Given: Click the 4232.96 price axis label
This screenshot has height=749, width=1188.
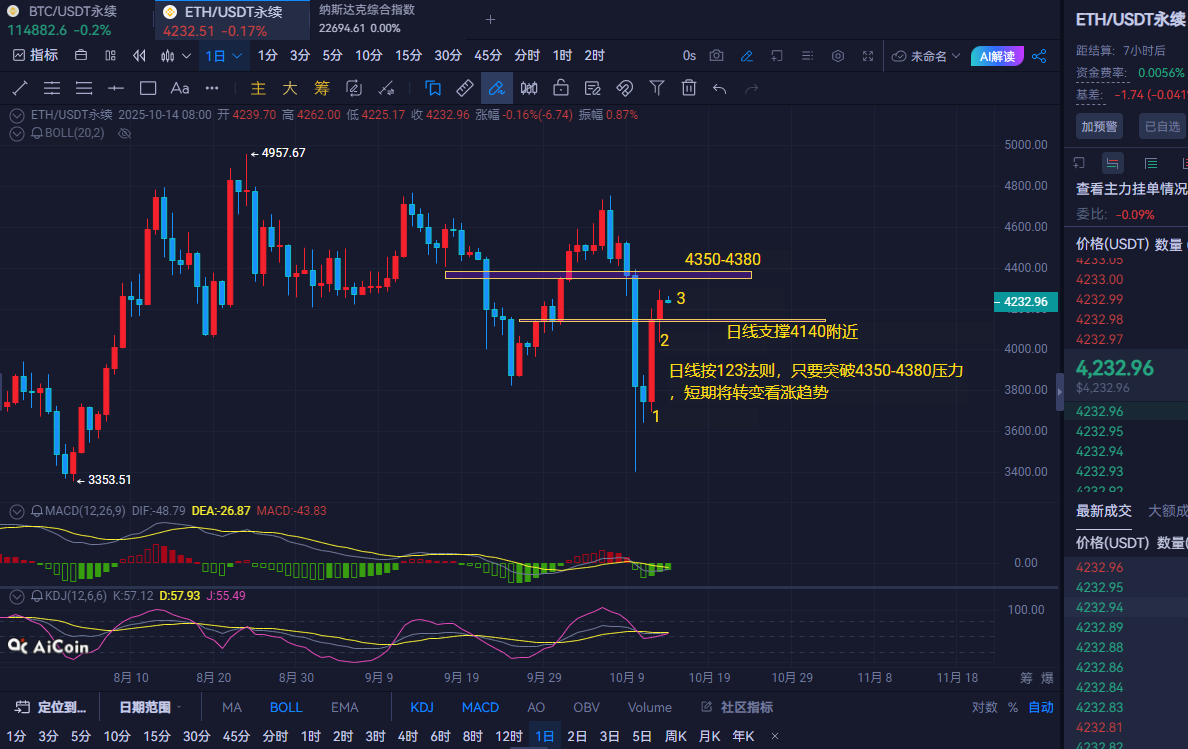Looking at the screenshot, I should coord(1025,302).
